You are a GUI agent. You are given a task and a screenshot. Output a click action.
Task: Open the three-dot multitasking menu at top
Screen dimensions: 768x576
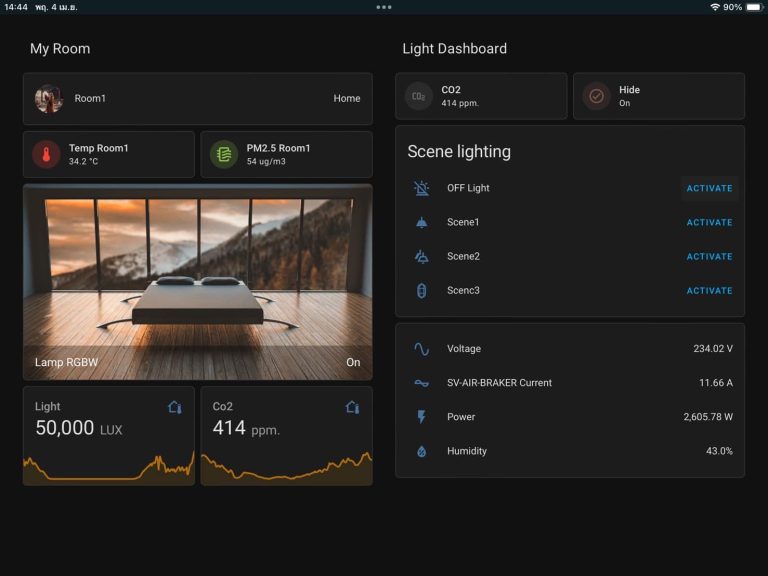click(x=384, y=7)
